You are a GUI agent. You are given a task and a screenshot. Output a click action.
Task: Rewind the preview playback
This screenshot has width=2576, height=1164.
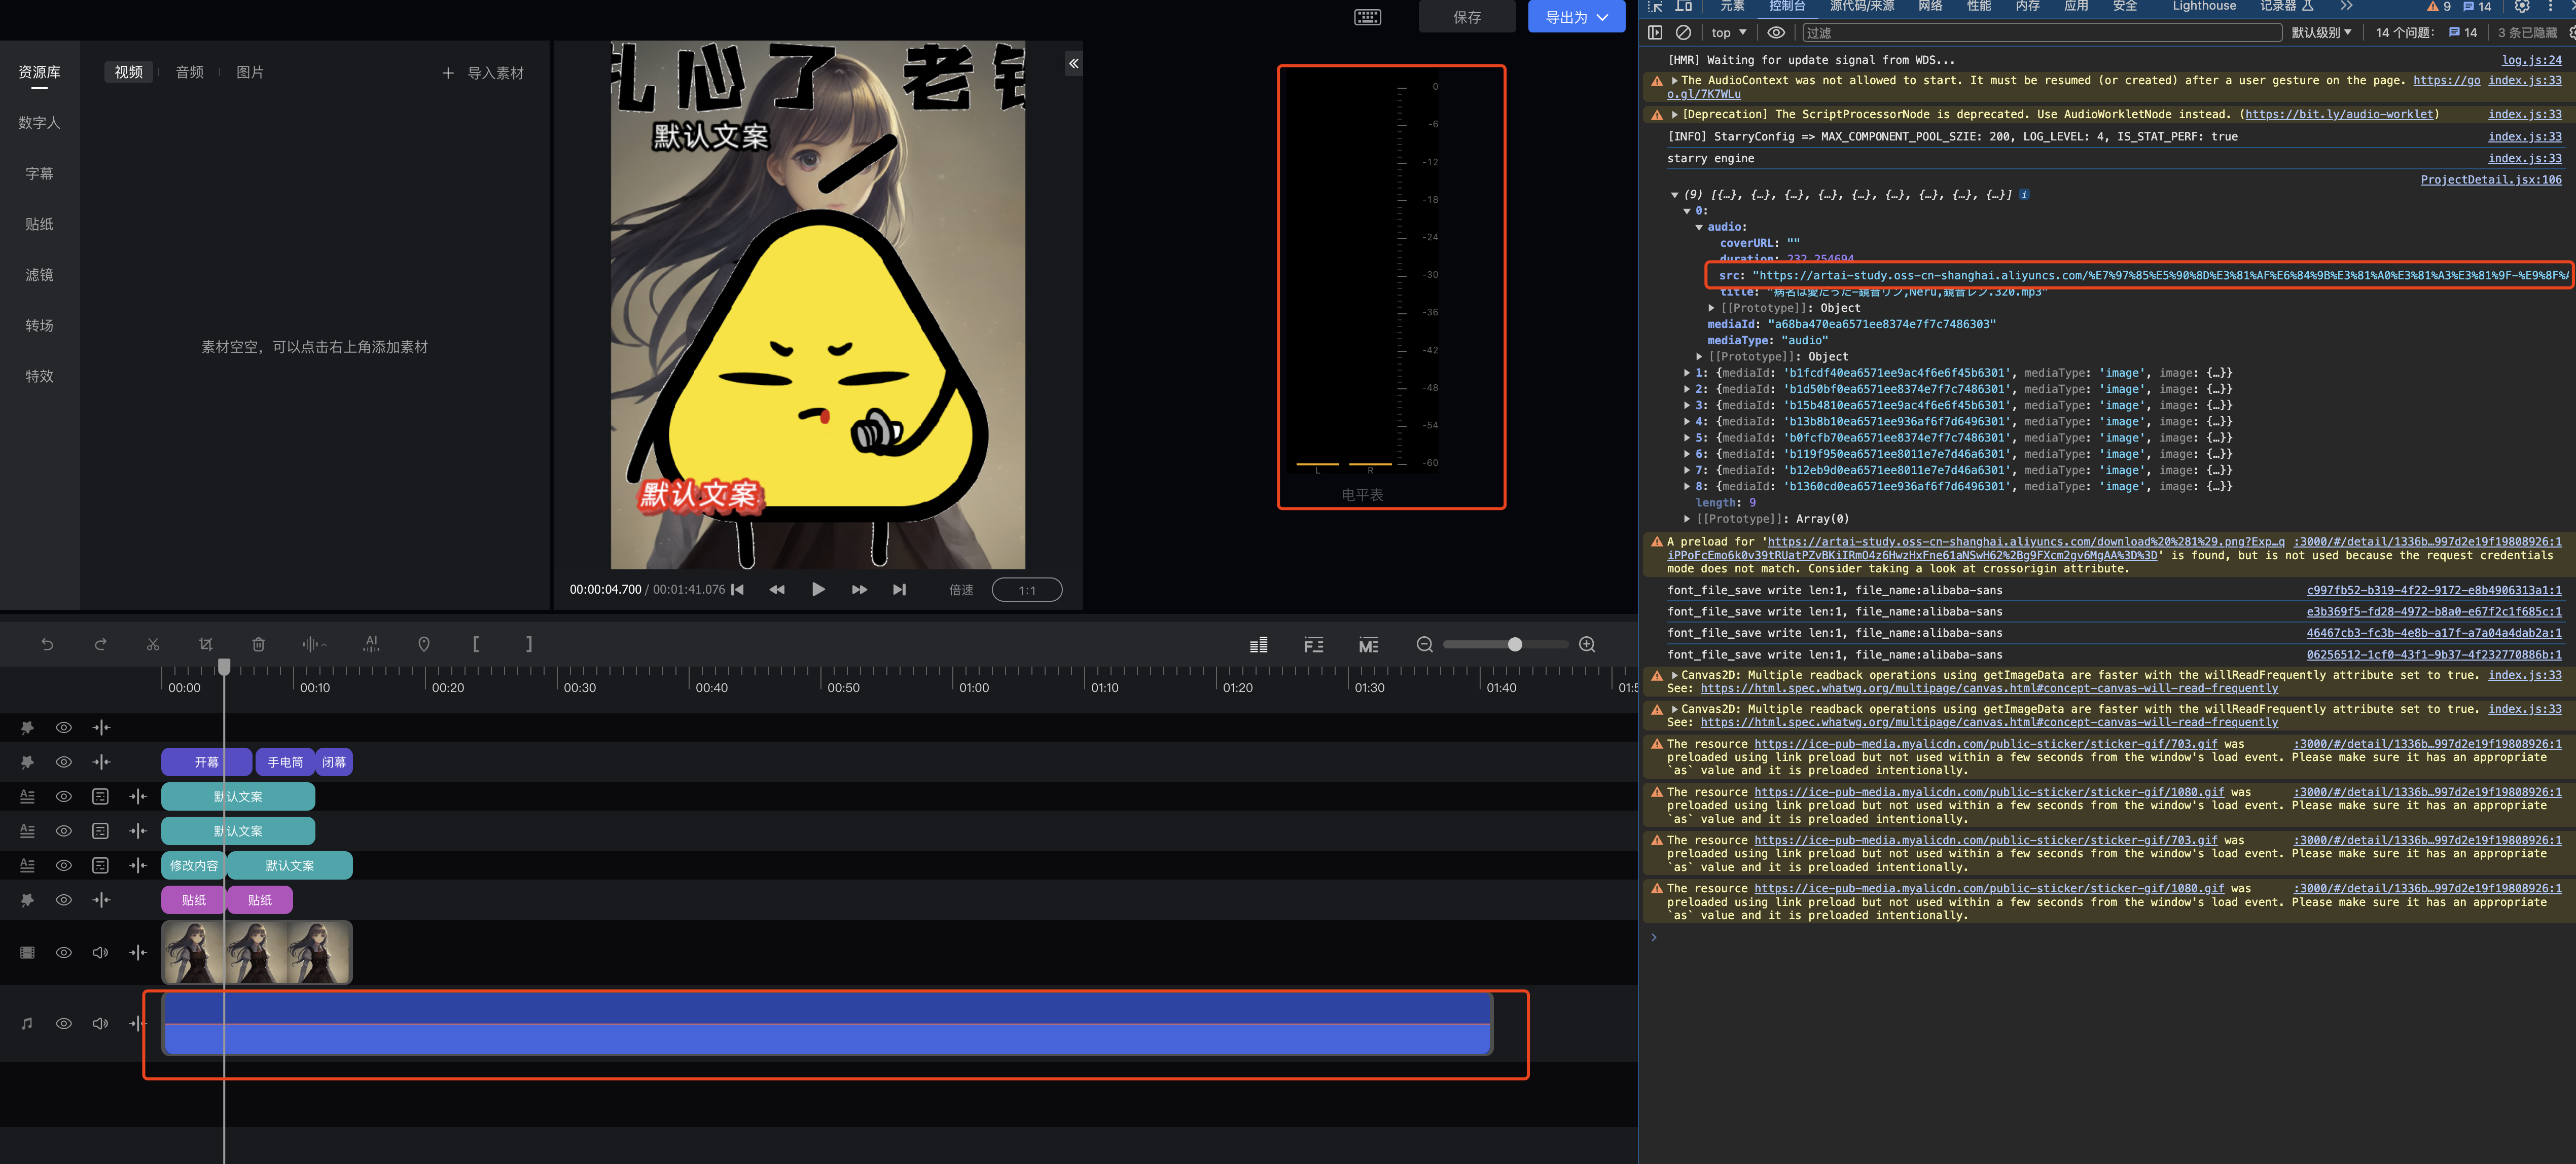point(777,590)
